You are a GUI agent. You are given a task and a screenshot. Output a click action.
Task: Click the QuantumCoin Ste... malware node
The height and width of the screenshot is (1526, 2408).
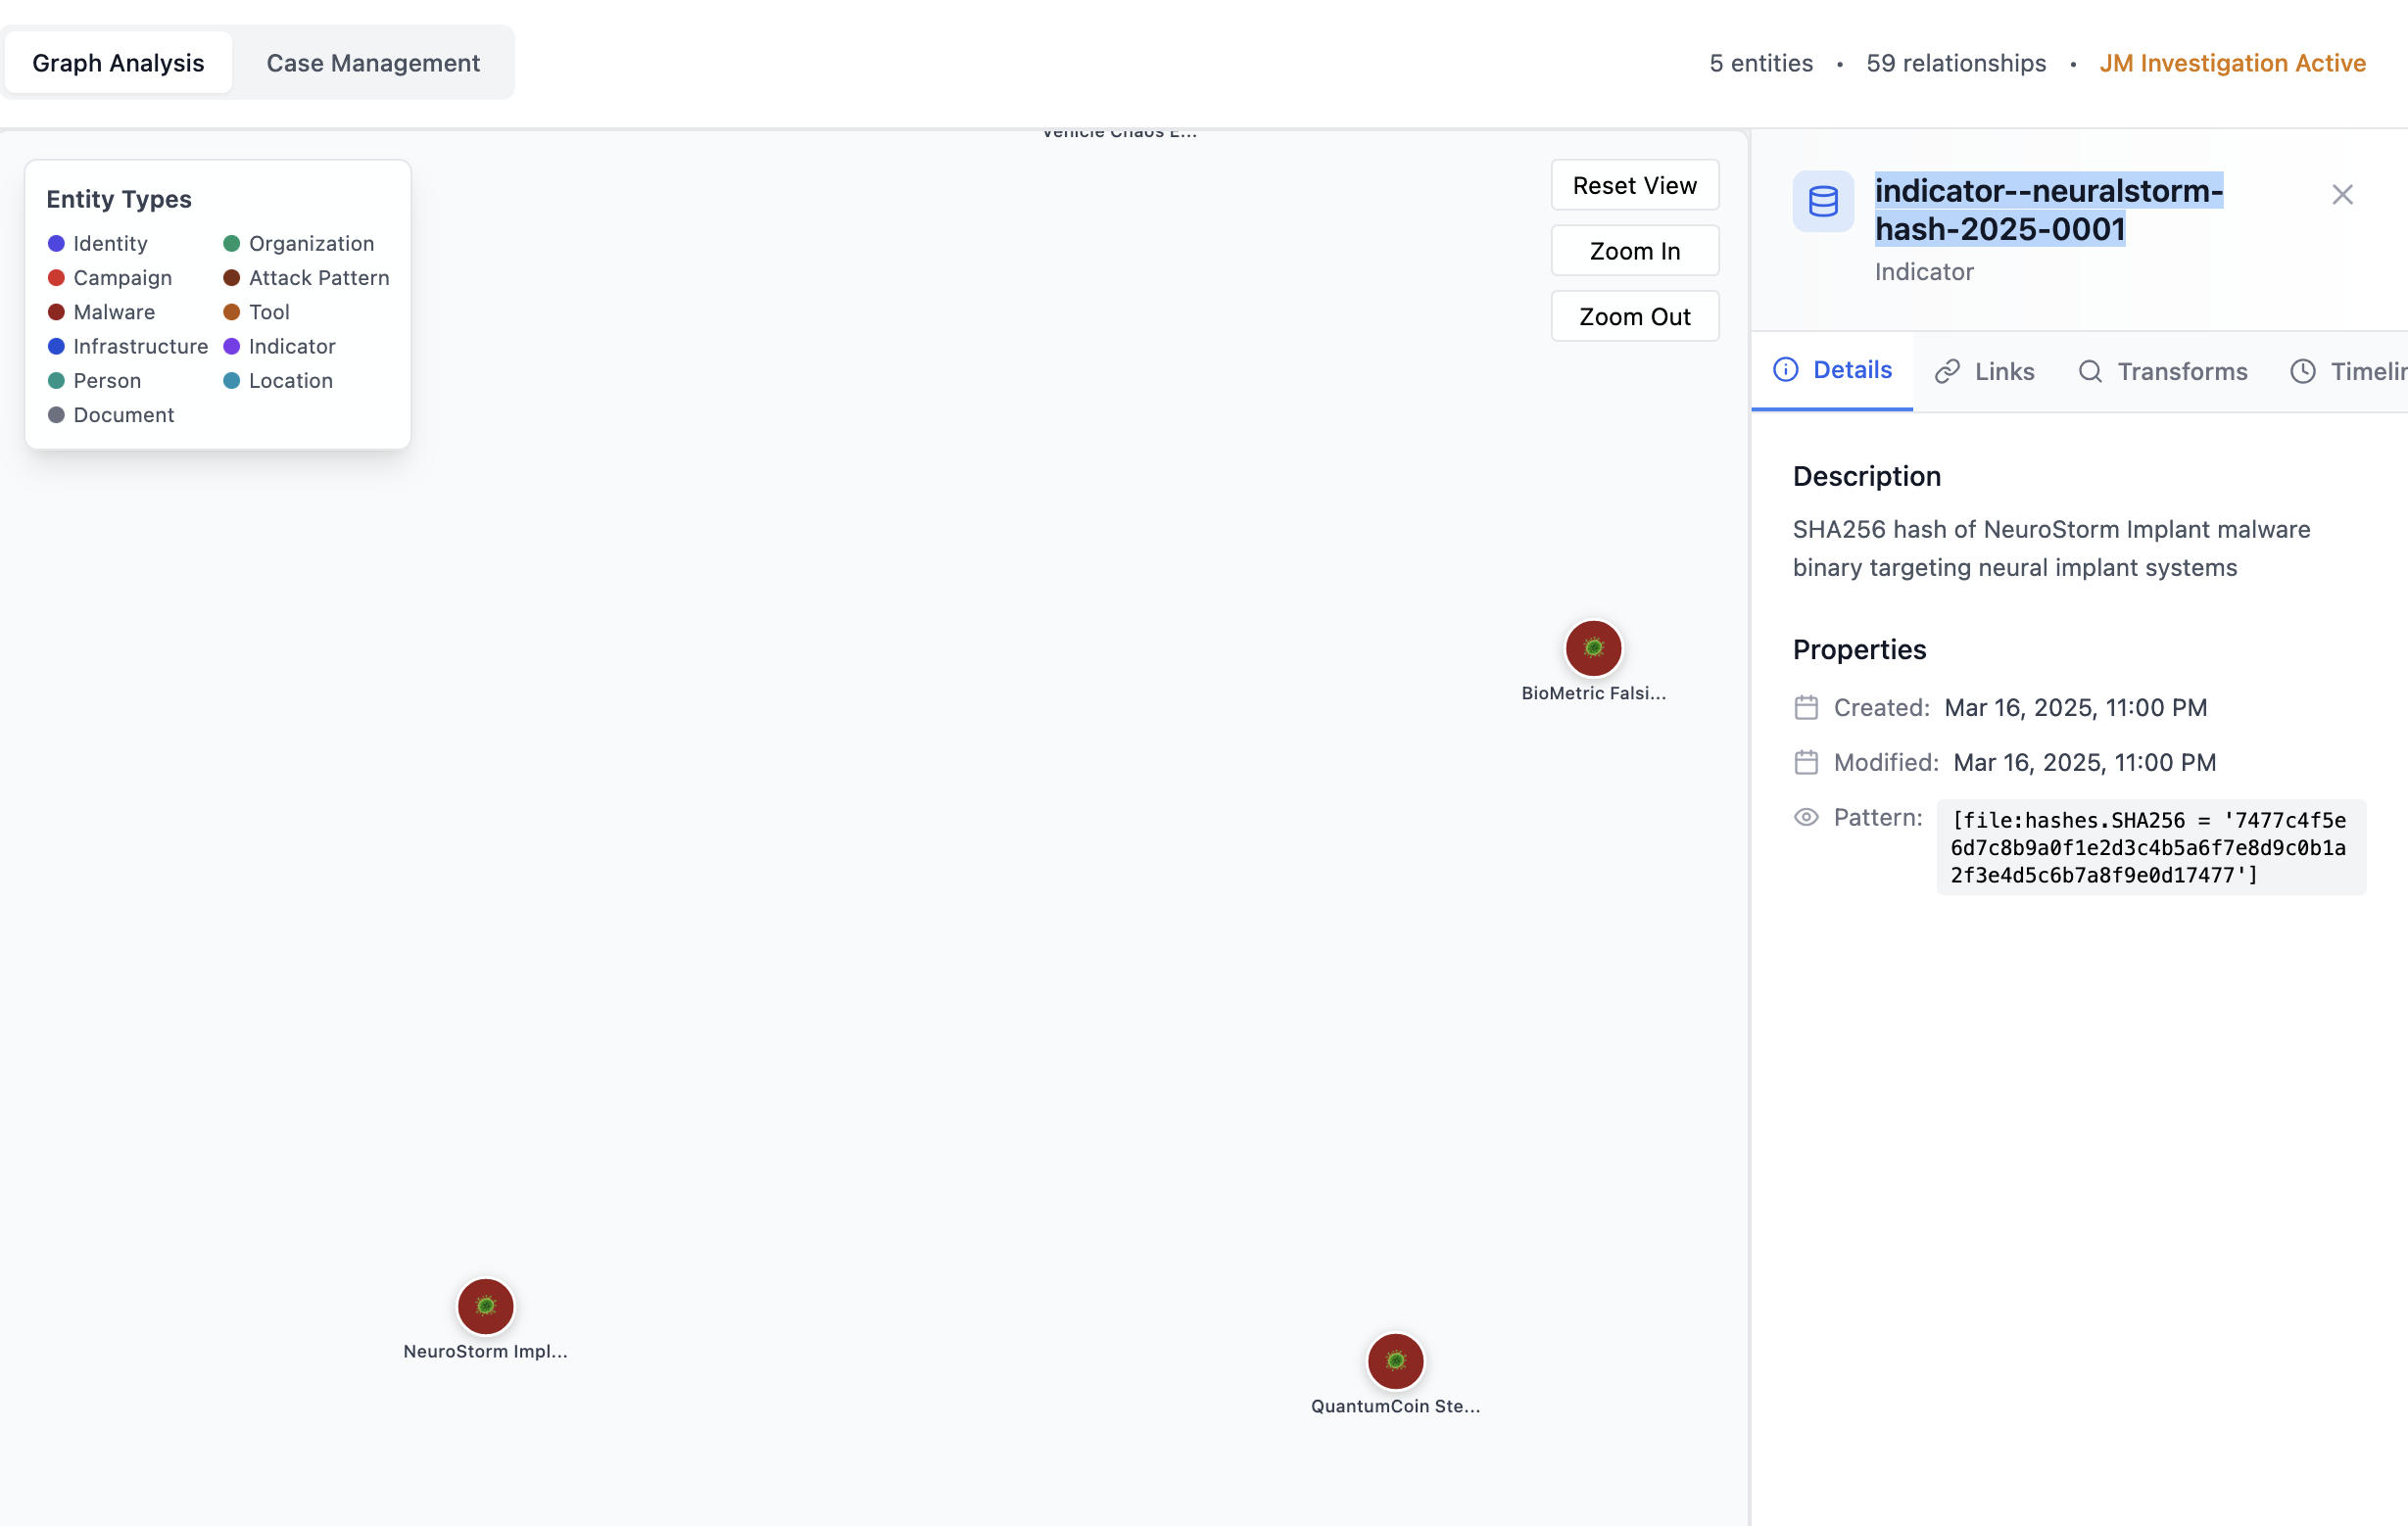click(x=1395, y=1361)
